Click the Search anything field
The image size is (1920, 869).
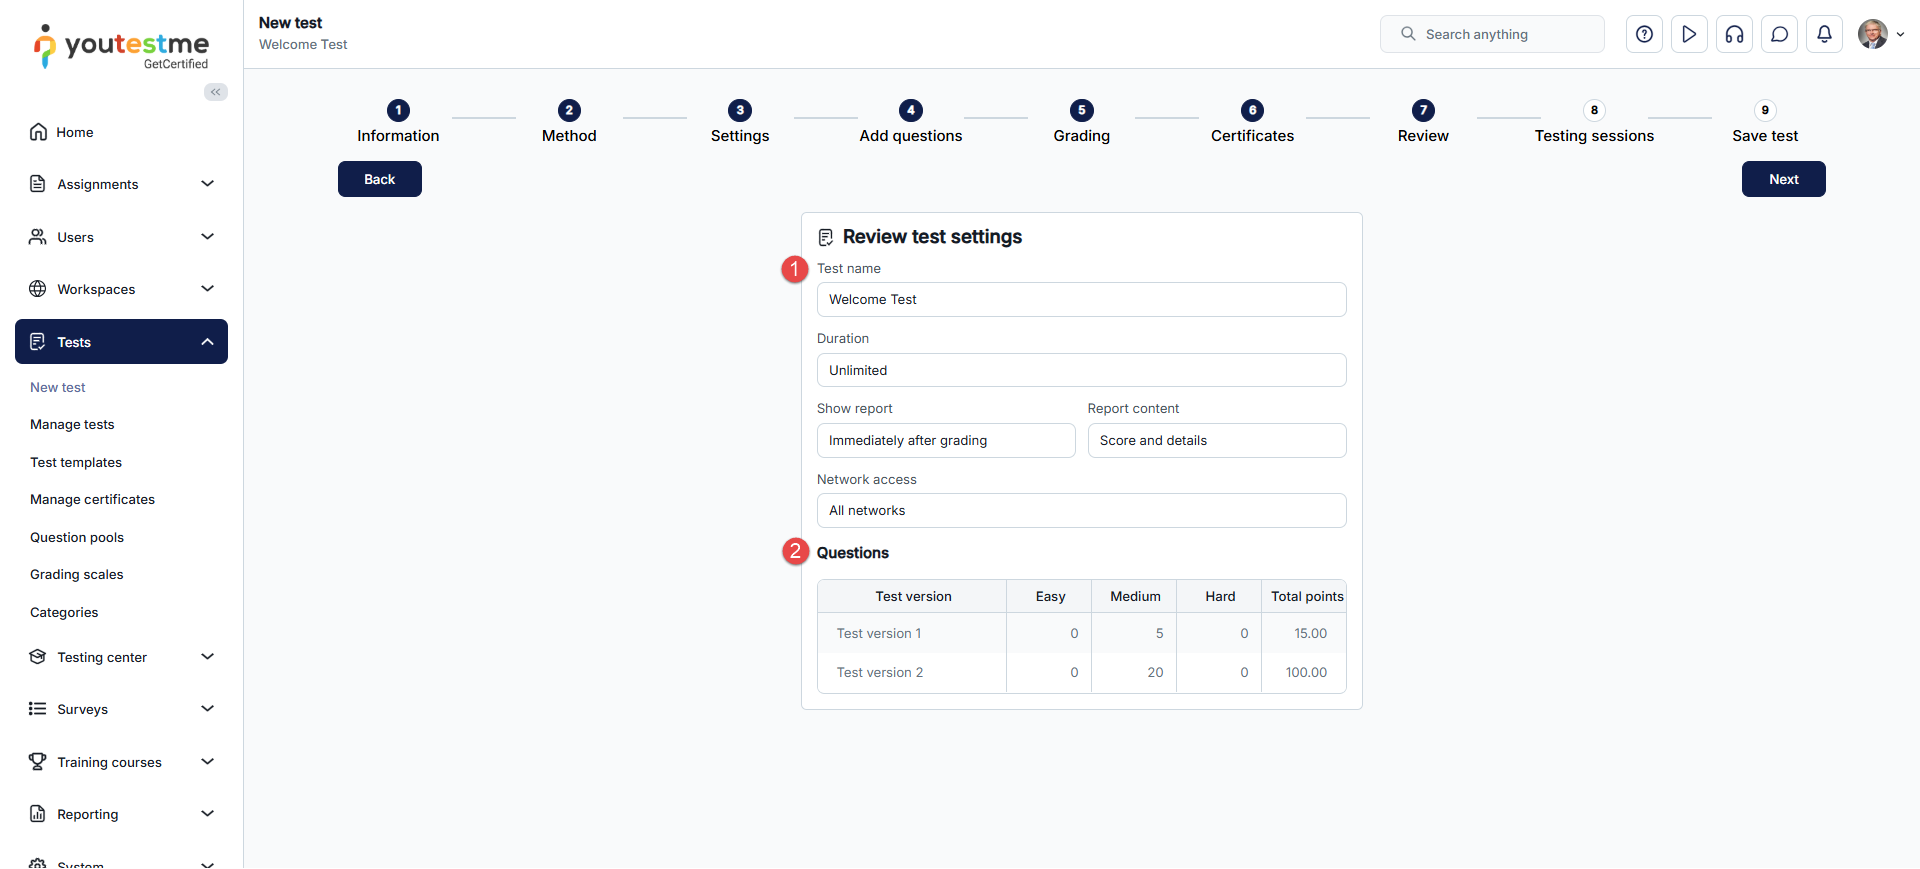point(1492,34)
